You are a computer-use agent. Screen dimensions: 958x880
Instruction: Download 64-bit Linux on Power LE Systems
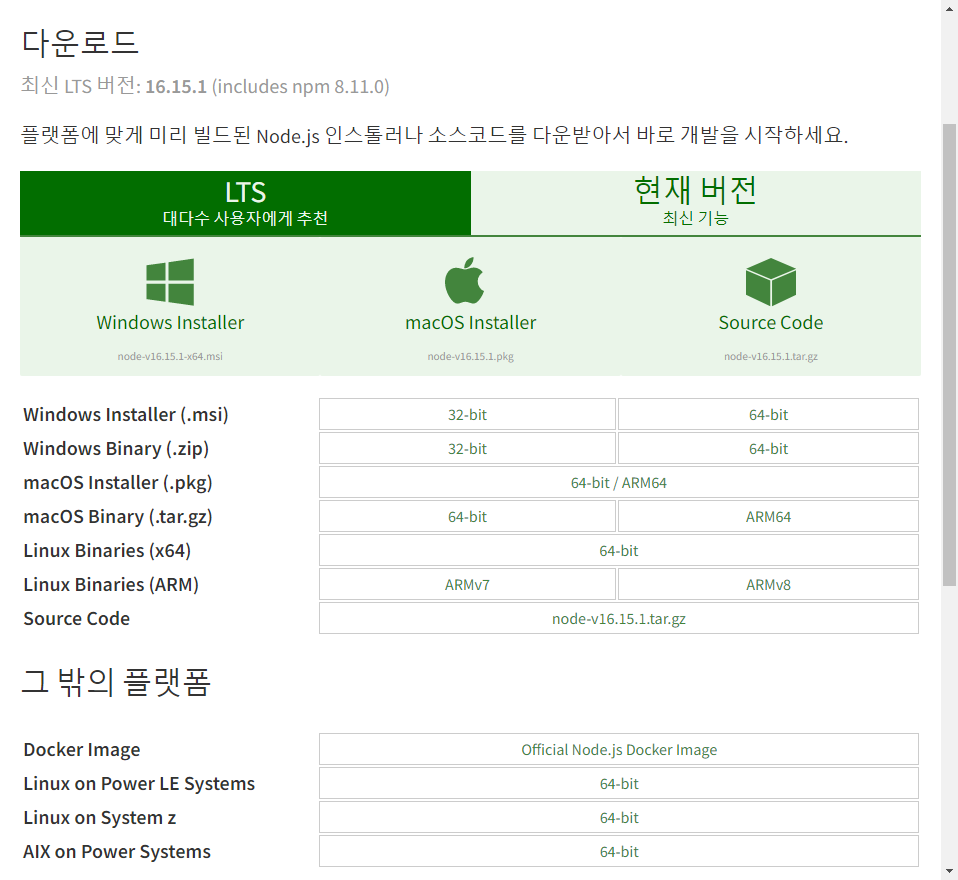[619, 783]
